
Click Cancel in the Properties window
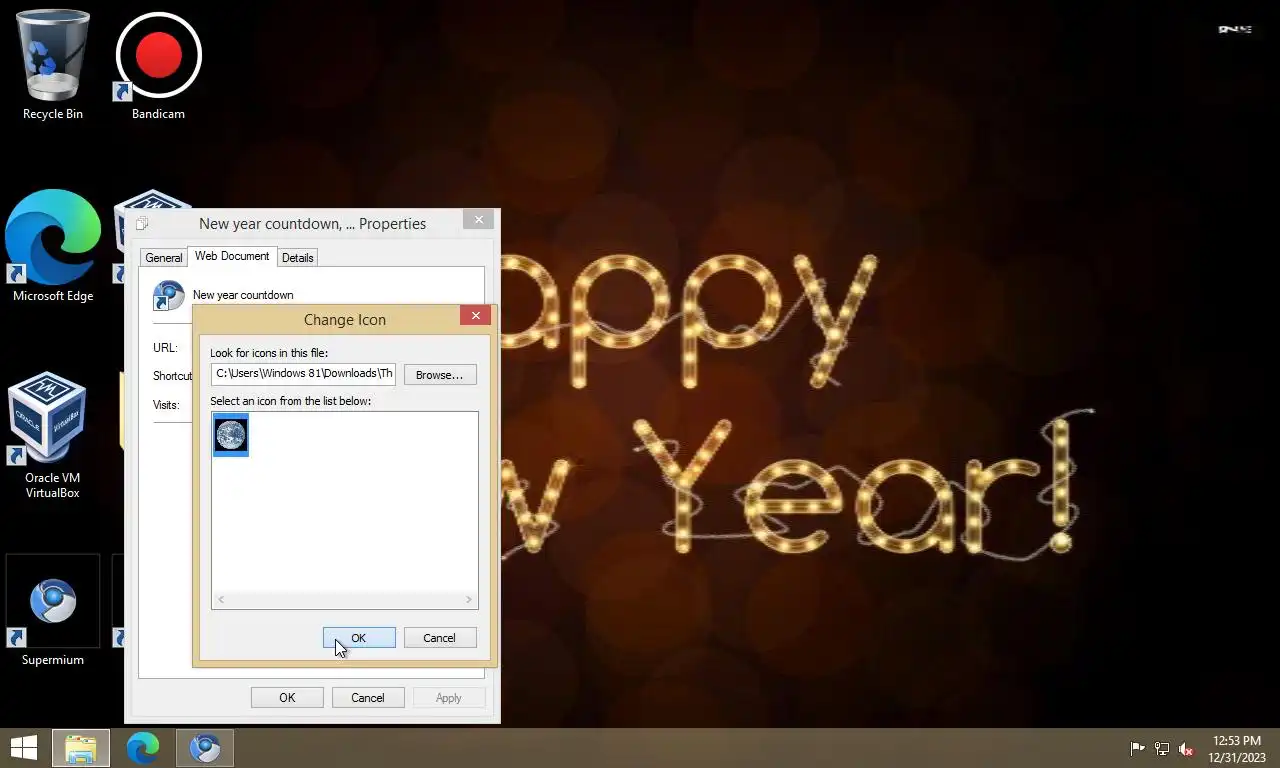pos(367,698)
